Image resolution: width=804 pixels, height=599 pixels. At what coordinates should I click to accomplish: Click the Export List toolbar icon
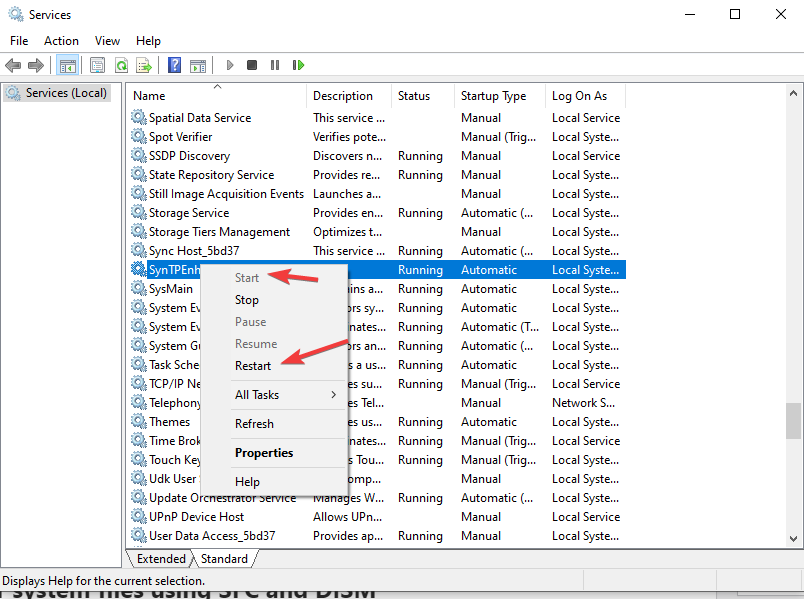tap(144, 65)
